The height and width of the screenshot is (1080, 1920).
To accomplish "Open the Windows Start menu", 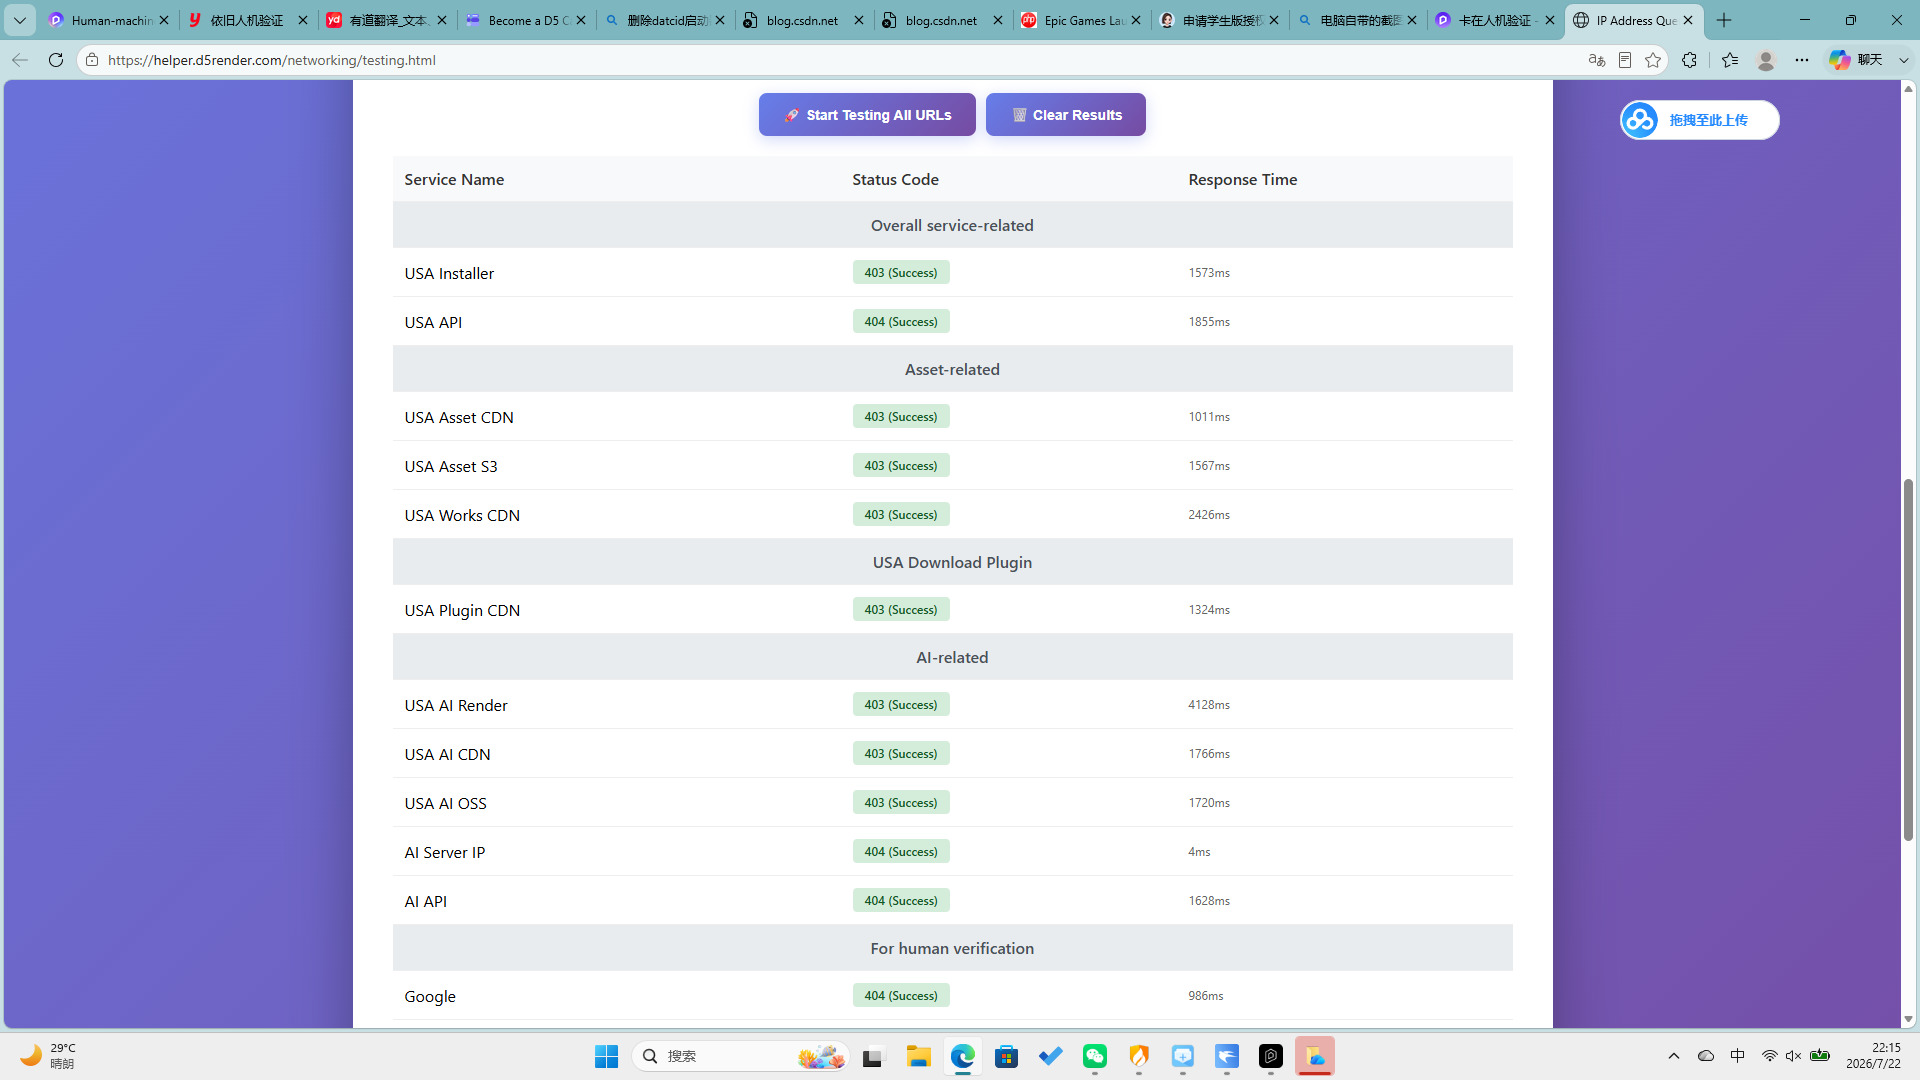I will (x=606, y=1056).
